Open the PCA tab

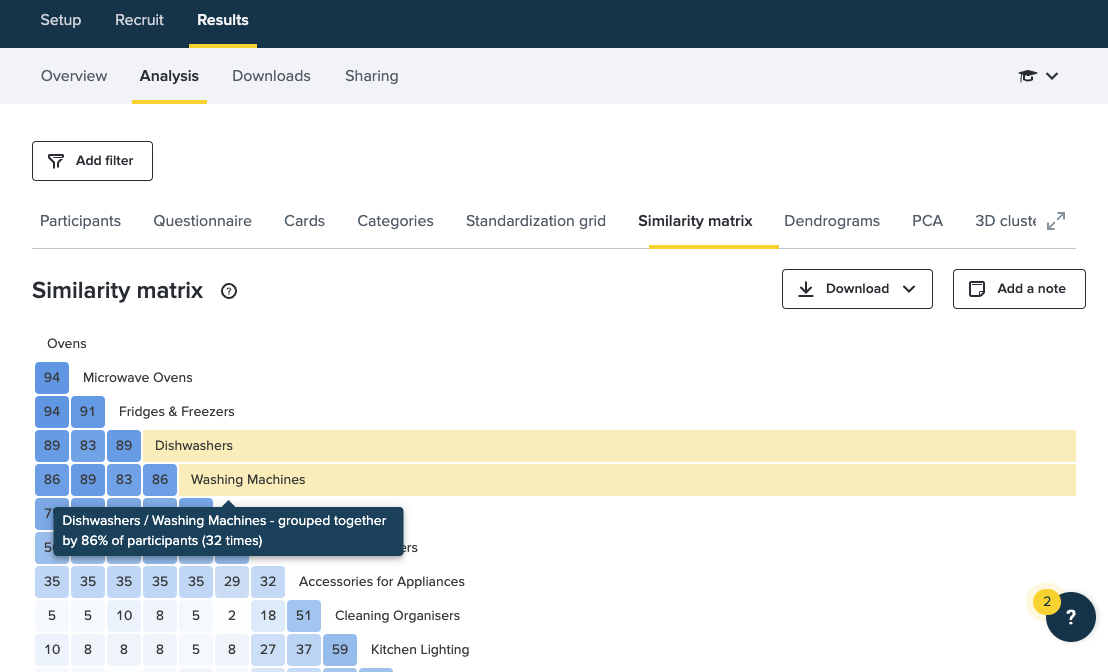[x=927, y=221]
